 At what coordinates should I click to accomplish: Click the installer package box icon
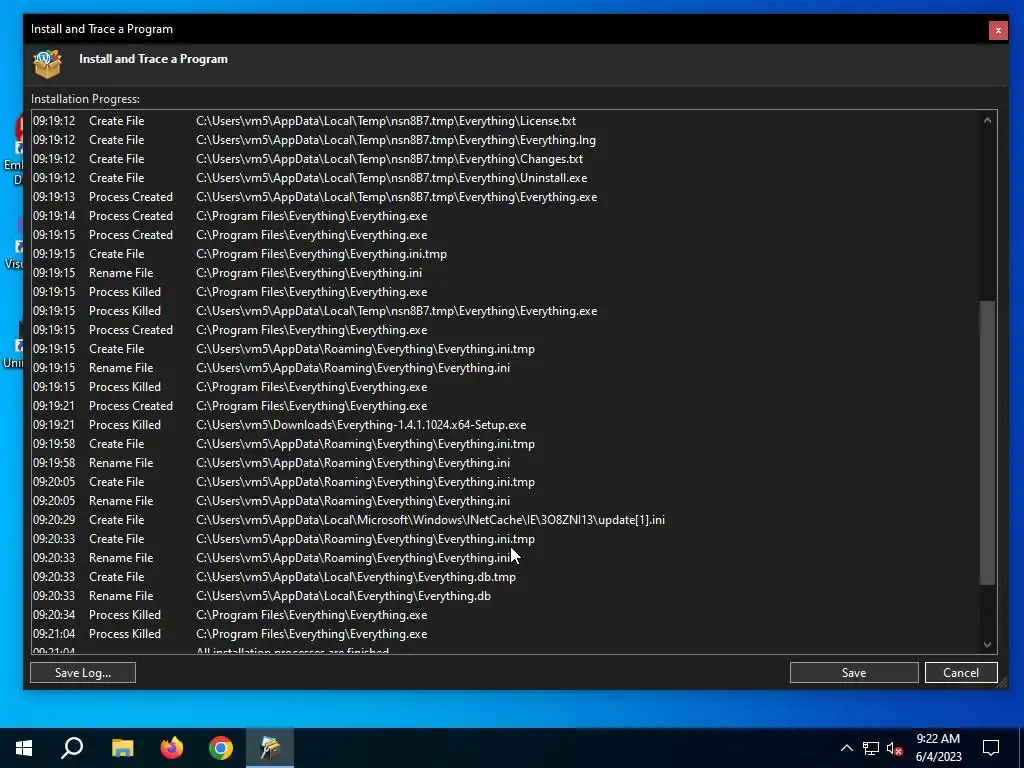coord(47,64)
